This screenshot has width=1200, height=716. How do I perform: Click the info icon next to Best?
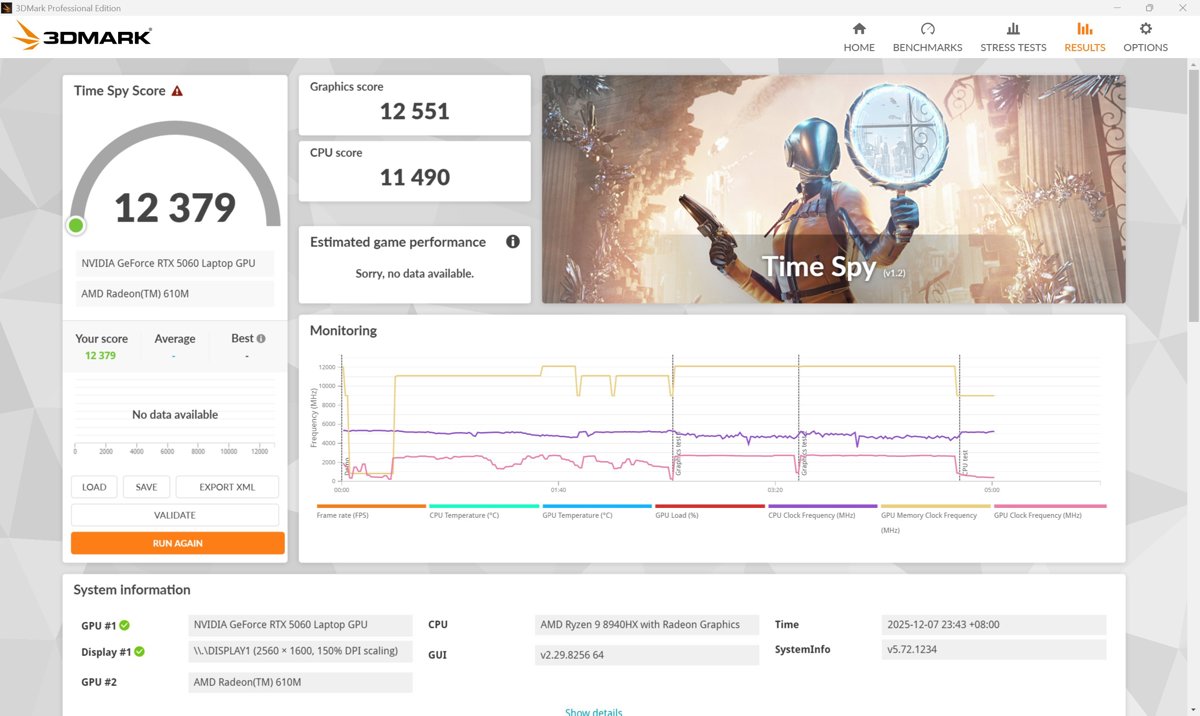pos(259,338)
